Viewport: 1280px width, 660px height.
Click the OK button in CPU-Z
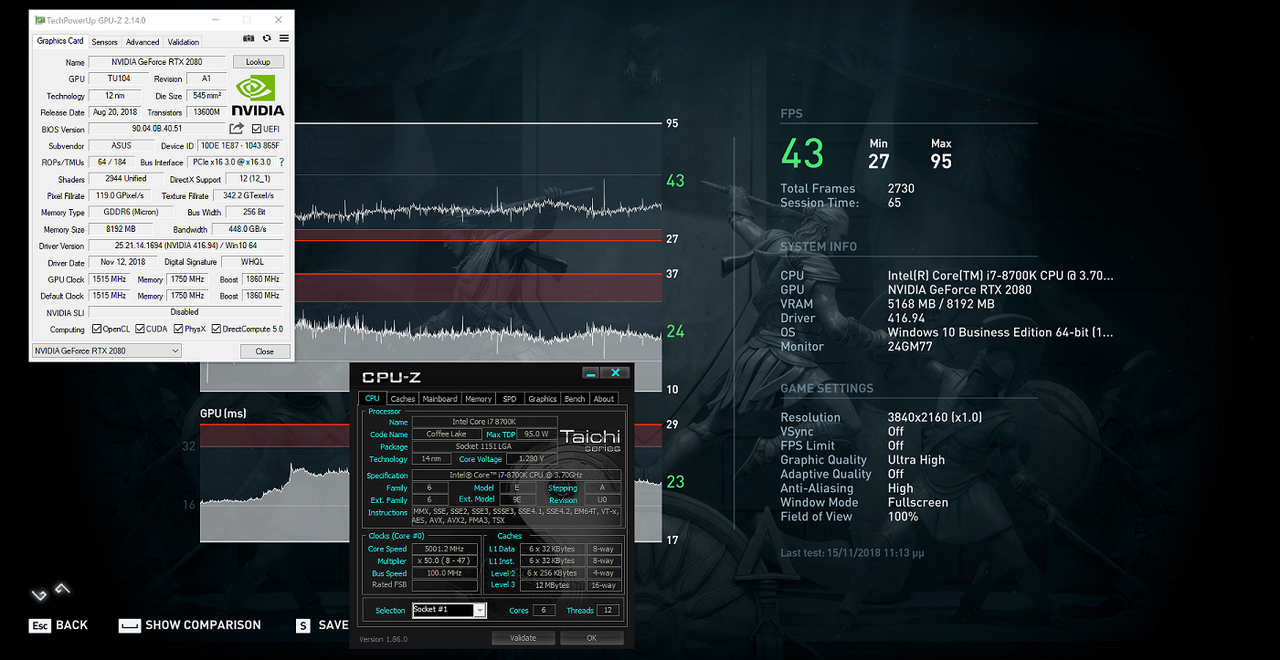point(592,638)
